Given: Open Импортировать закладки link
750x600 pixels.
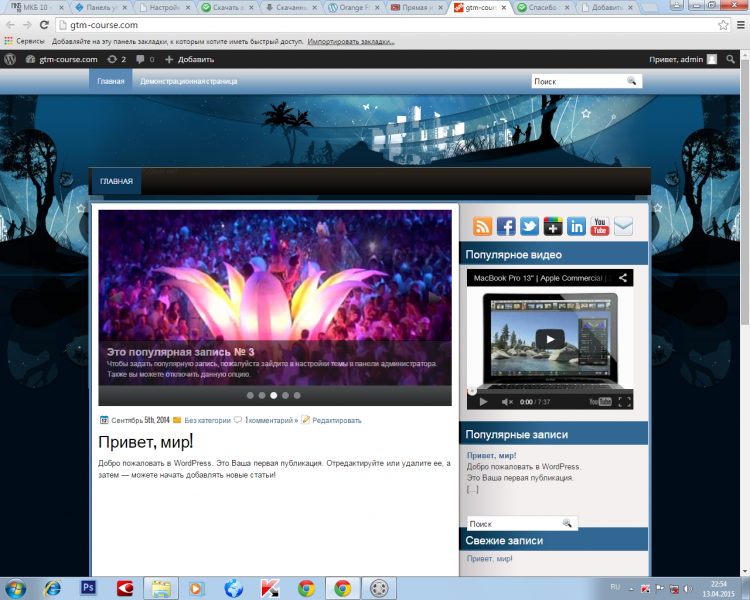Looking at the screenshot, I should 351,42.
